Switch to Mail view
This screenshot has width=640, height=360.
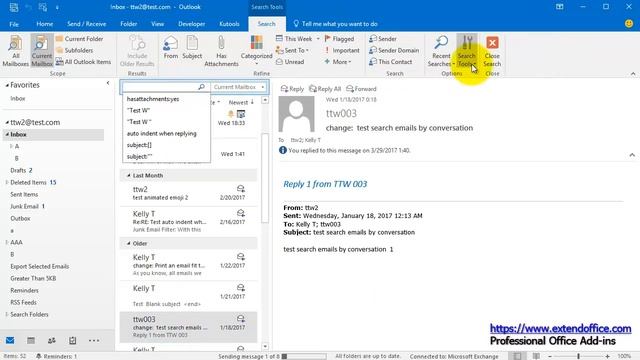pyautogui.click(x=10, y=340)
